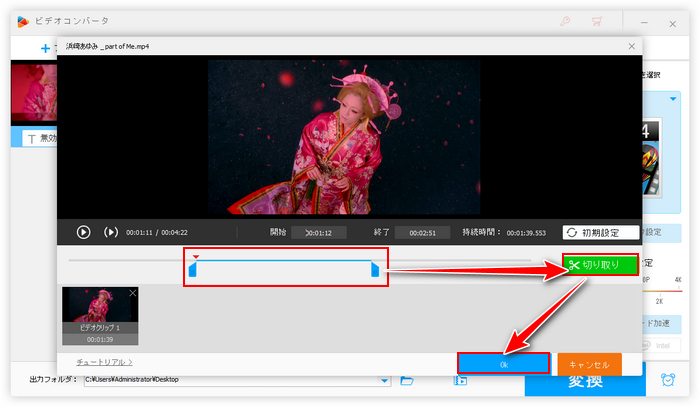The height and width of the screenshot is (407, 700).
Task: Click the right blue trim handle
Action: (375, 270)
